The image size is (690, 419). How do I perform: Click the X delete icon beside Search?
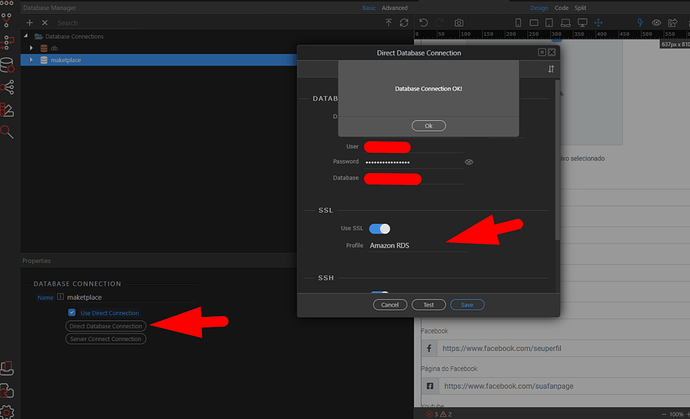pyautogui.click(x=44, y=22)
